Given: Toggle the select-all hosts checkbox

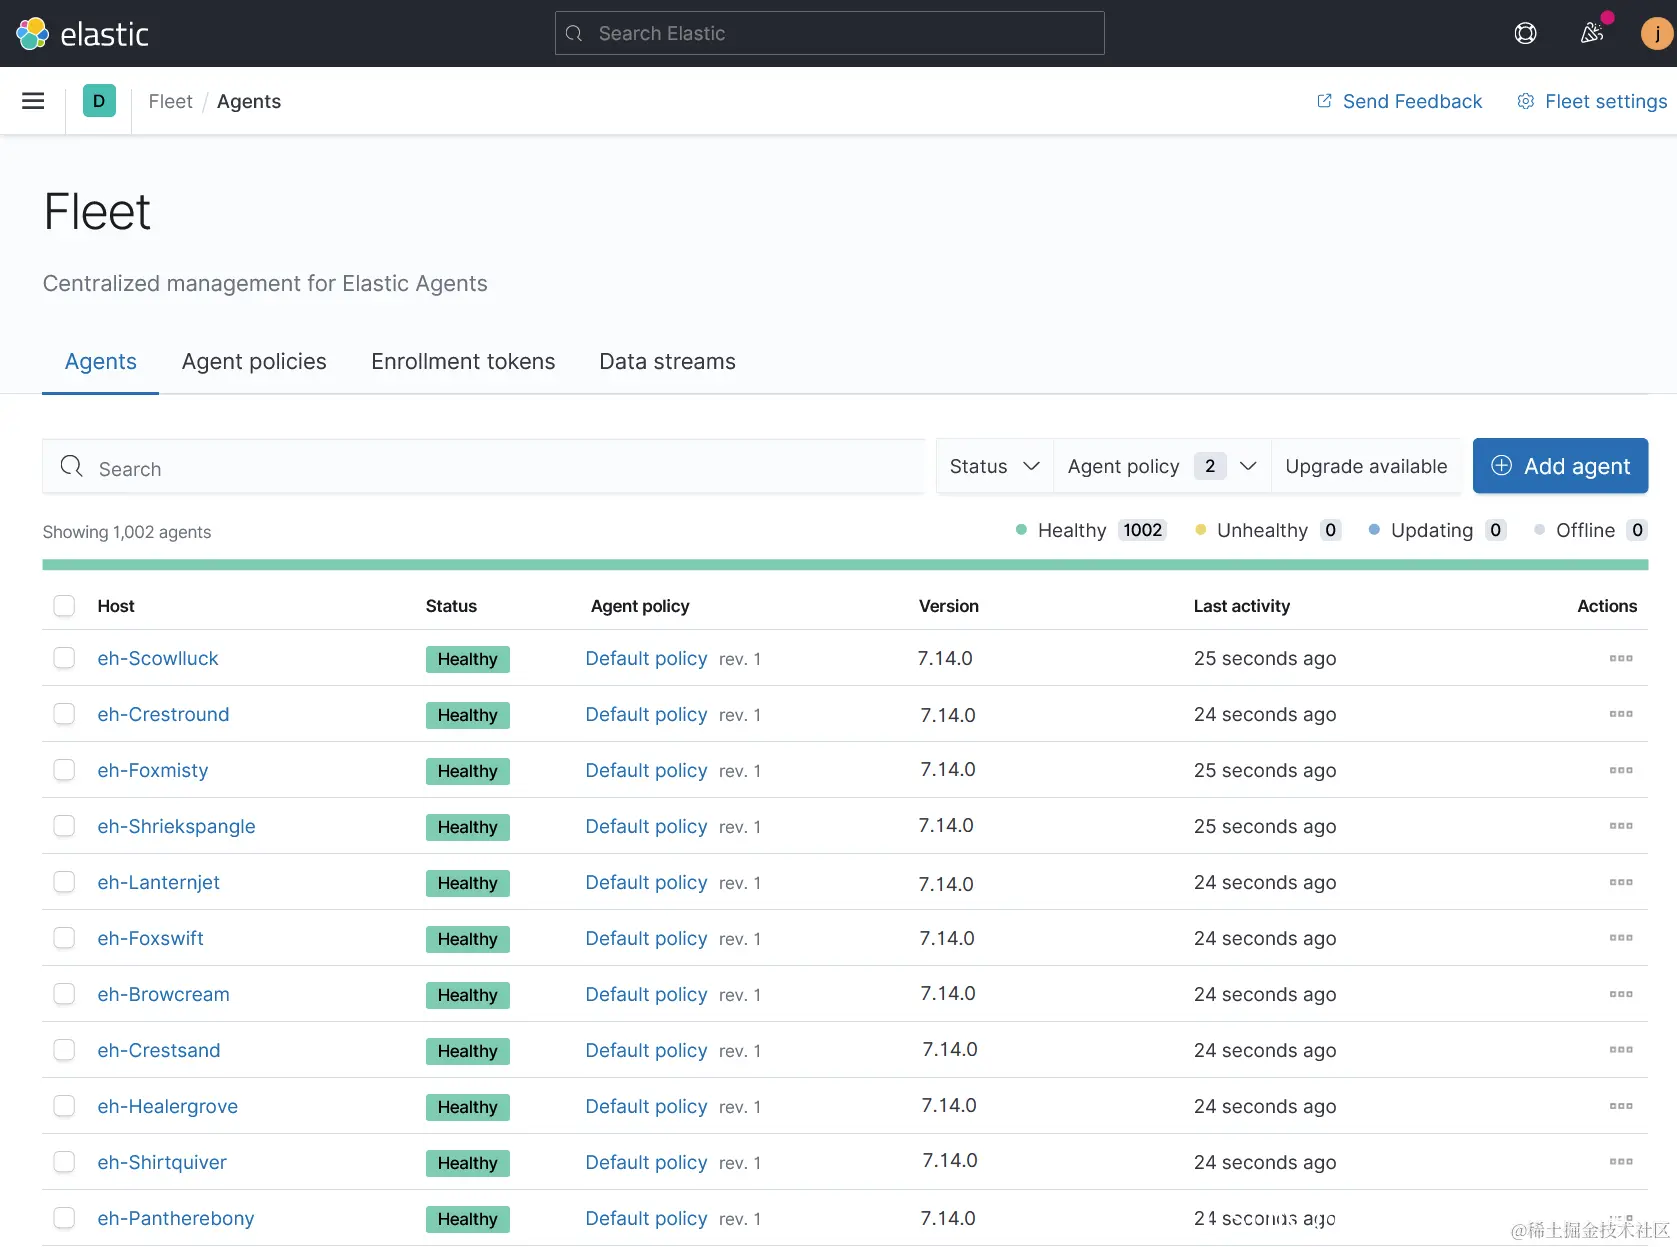Looking at the screenshot, I should [64, 606].
